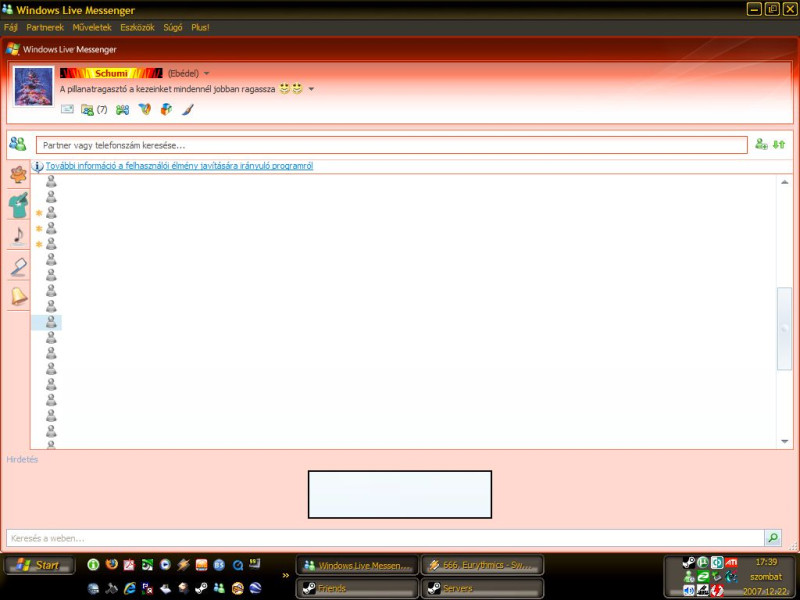Click the Steam icon in system tray

coord(689,562)
